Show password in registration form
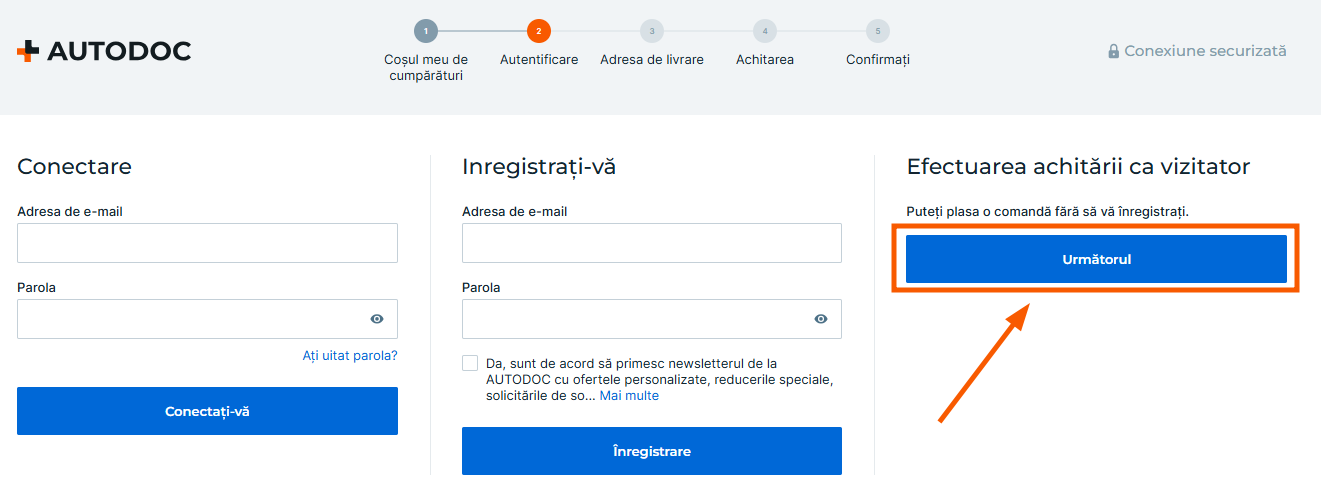Image resolution: width=1321 pixels, height=494 pixels. 821,319
